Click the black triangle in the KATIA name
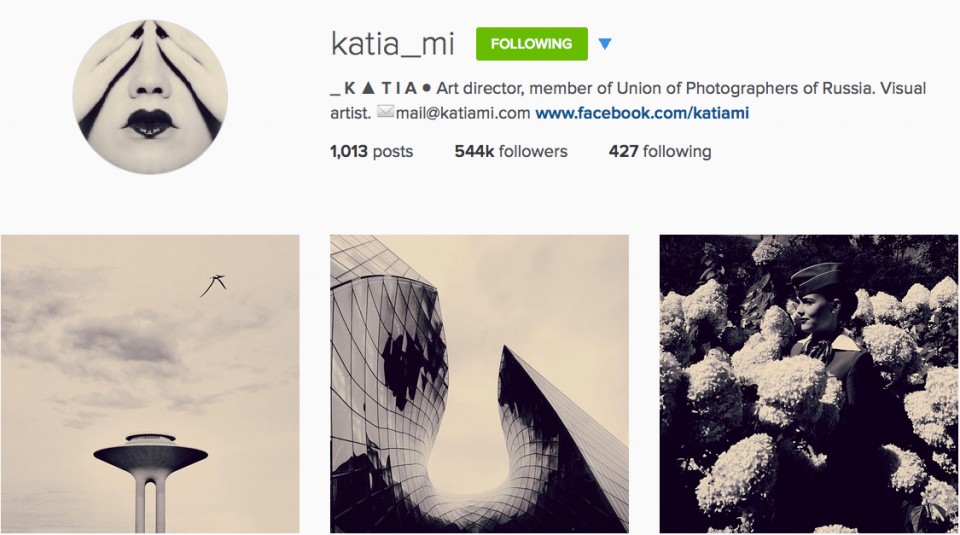 [x=368, y=88]
